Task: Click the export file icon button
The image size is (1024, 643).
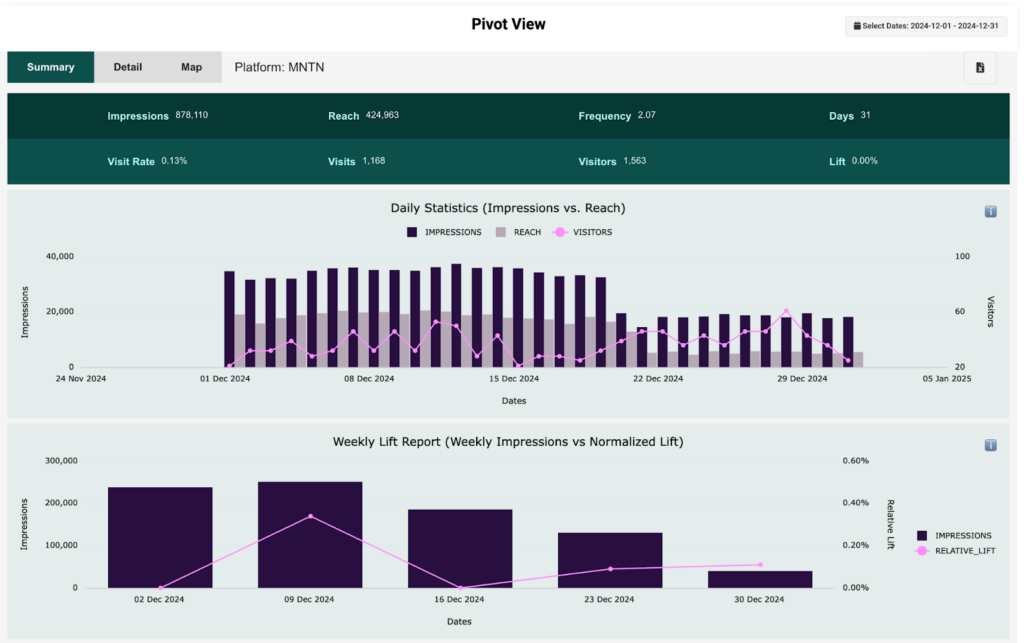Action: tap(979, 67)
